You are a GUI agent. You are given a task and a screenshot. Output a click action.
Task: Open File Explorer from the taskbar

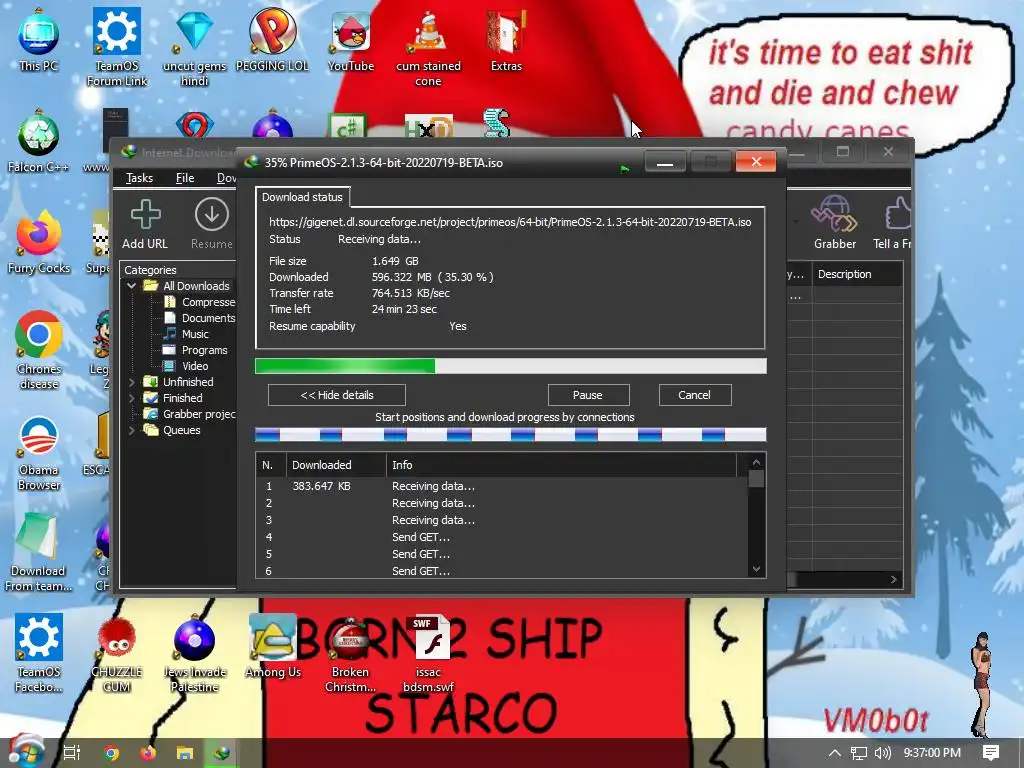(x=185, y=753)
